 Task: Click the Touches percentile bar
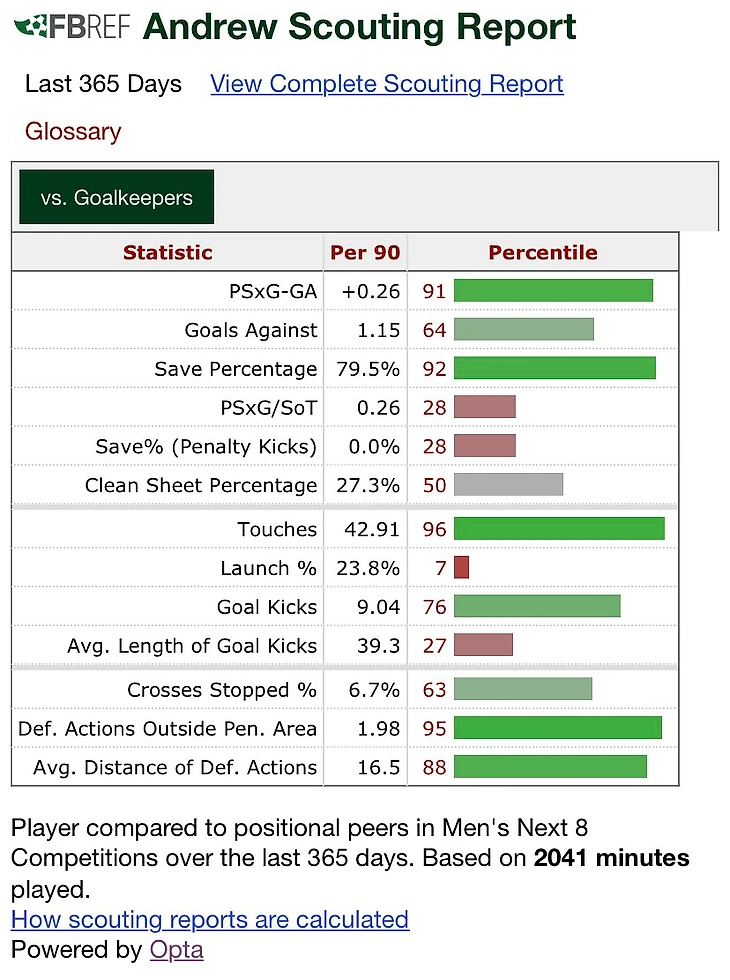(559, 529)
